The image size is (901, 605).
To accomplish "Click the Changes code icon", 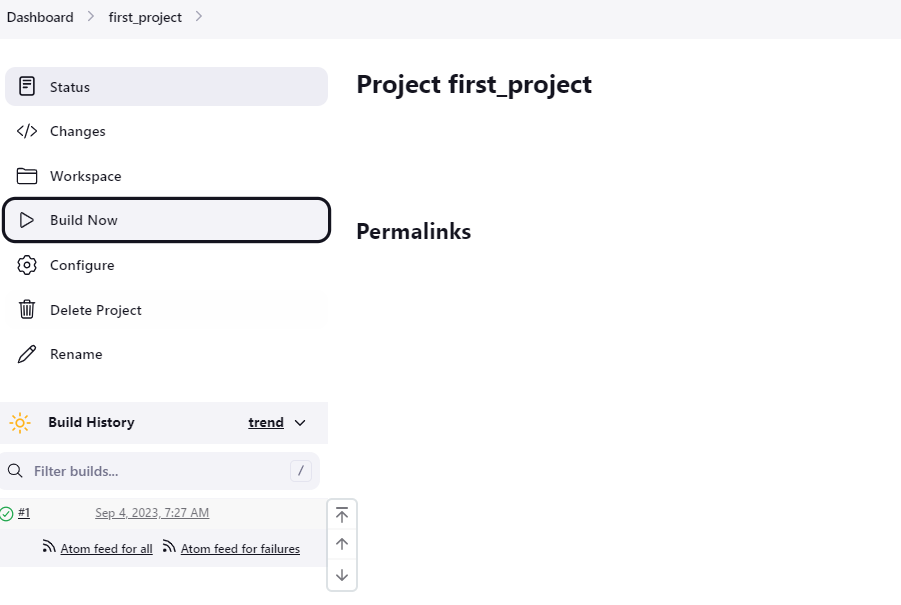I will click(27, 131).
